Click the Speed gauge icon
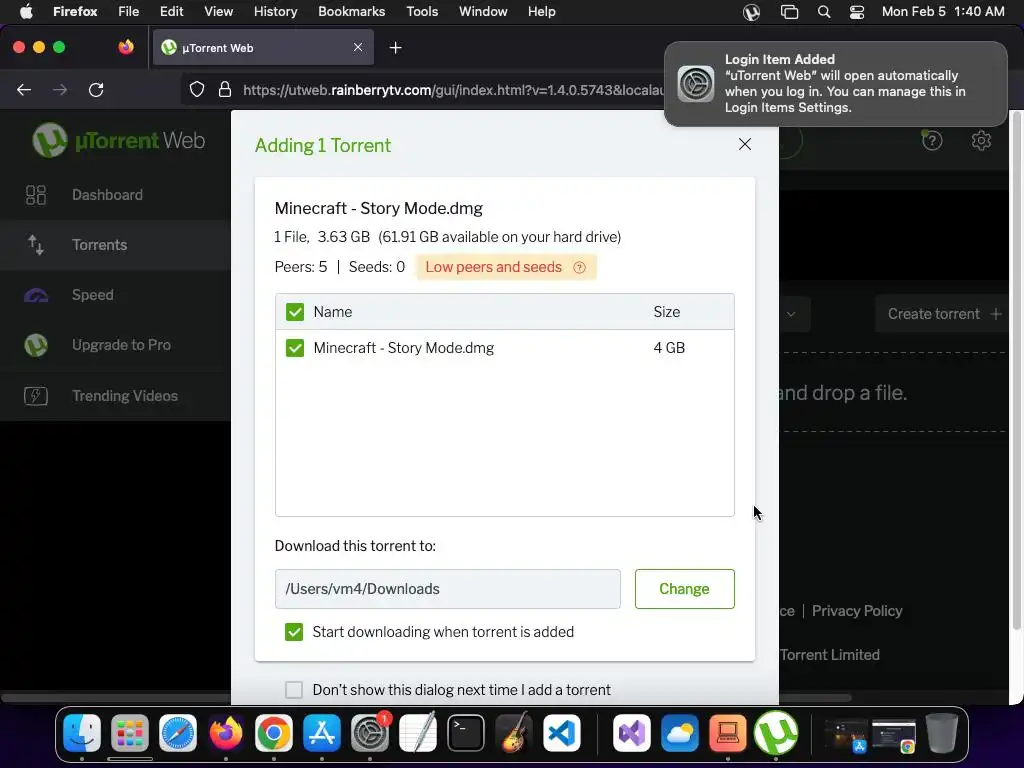 click(36, 296)
